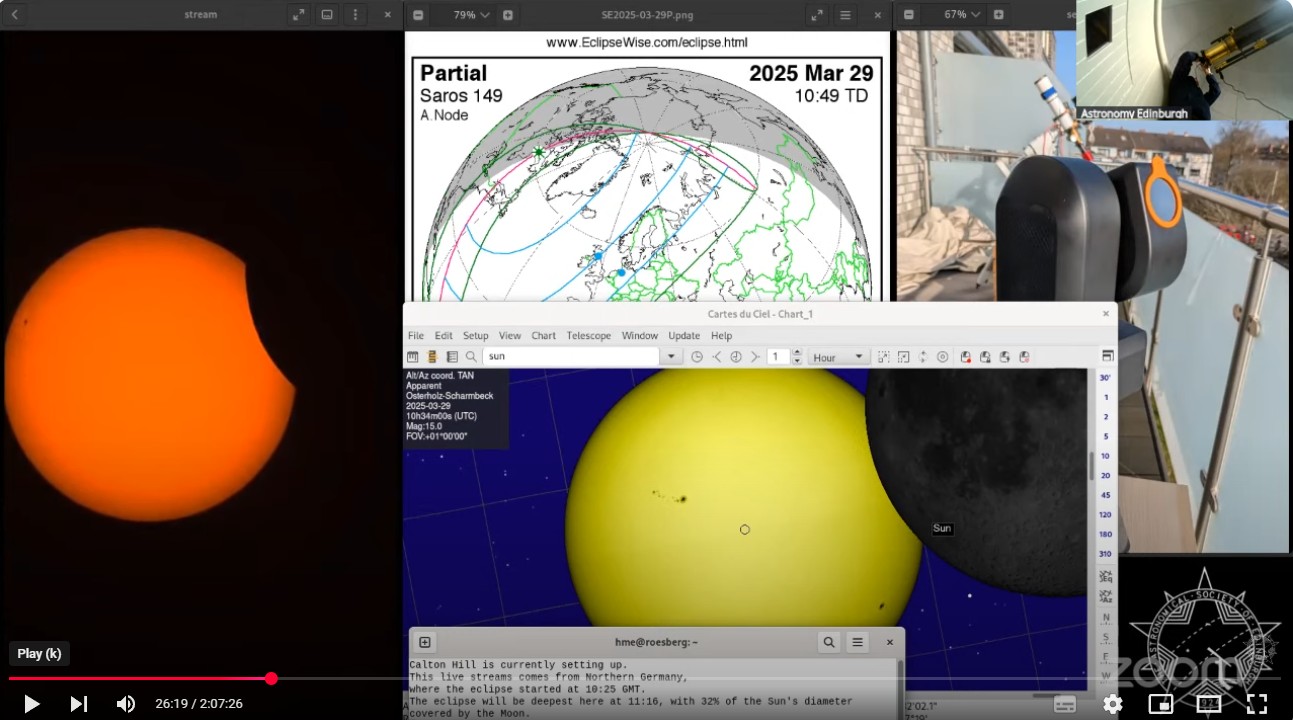Open YouTube player settings gear
This screenshot has width=1293, height=720.
click(1112, 704)
